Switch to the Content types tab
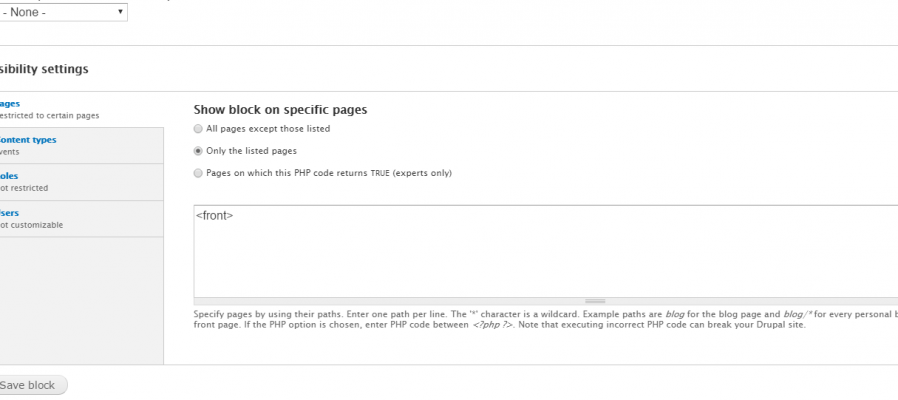Screen dimensions: 898x400 click(x=27, y=140)
